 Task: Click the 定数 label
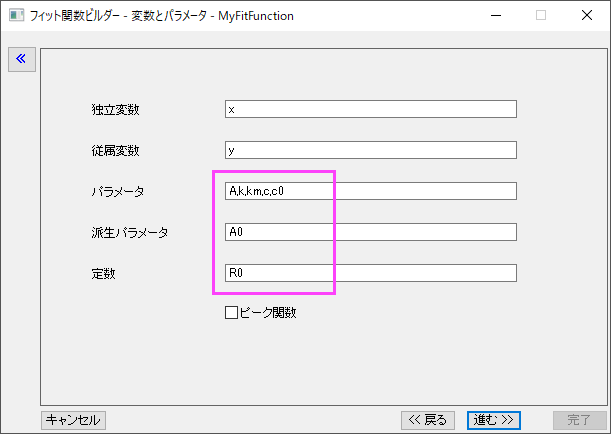coord(103,273)
